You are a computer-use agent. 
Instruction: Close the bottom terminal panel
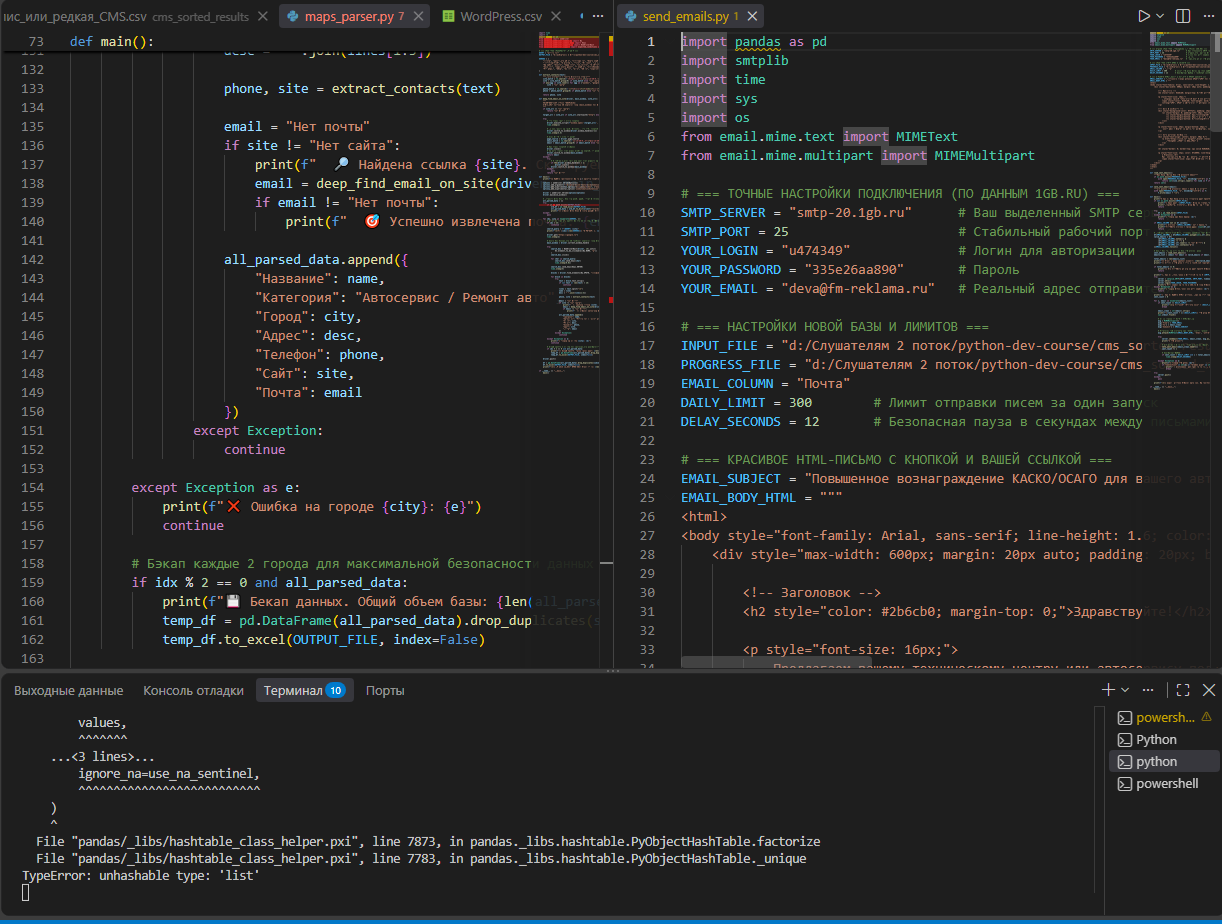pos(1208,690)
